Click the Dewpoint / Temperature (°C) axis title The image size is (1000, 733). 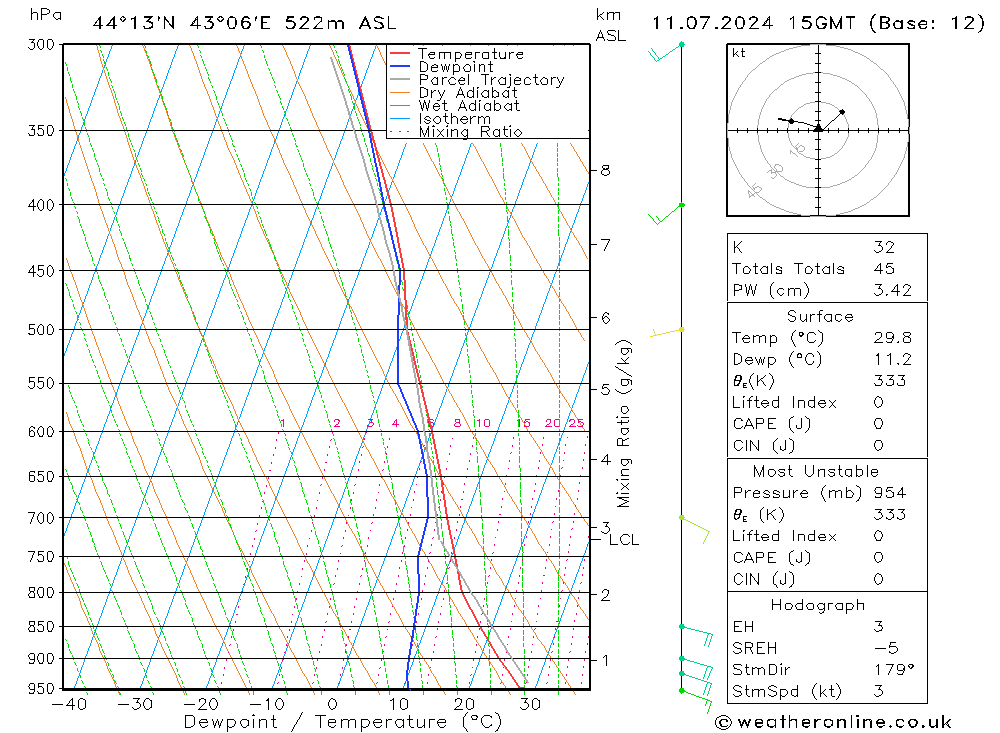tap(343, 722)
